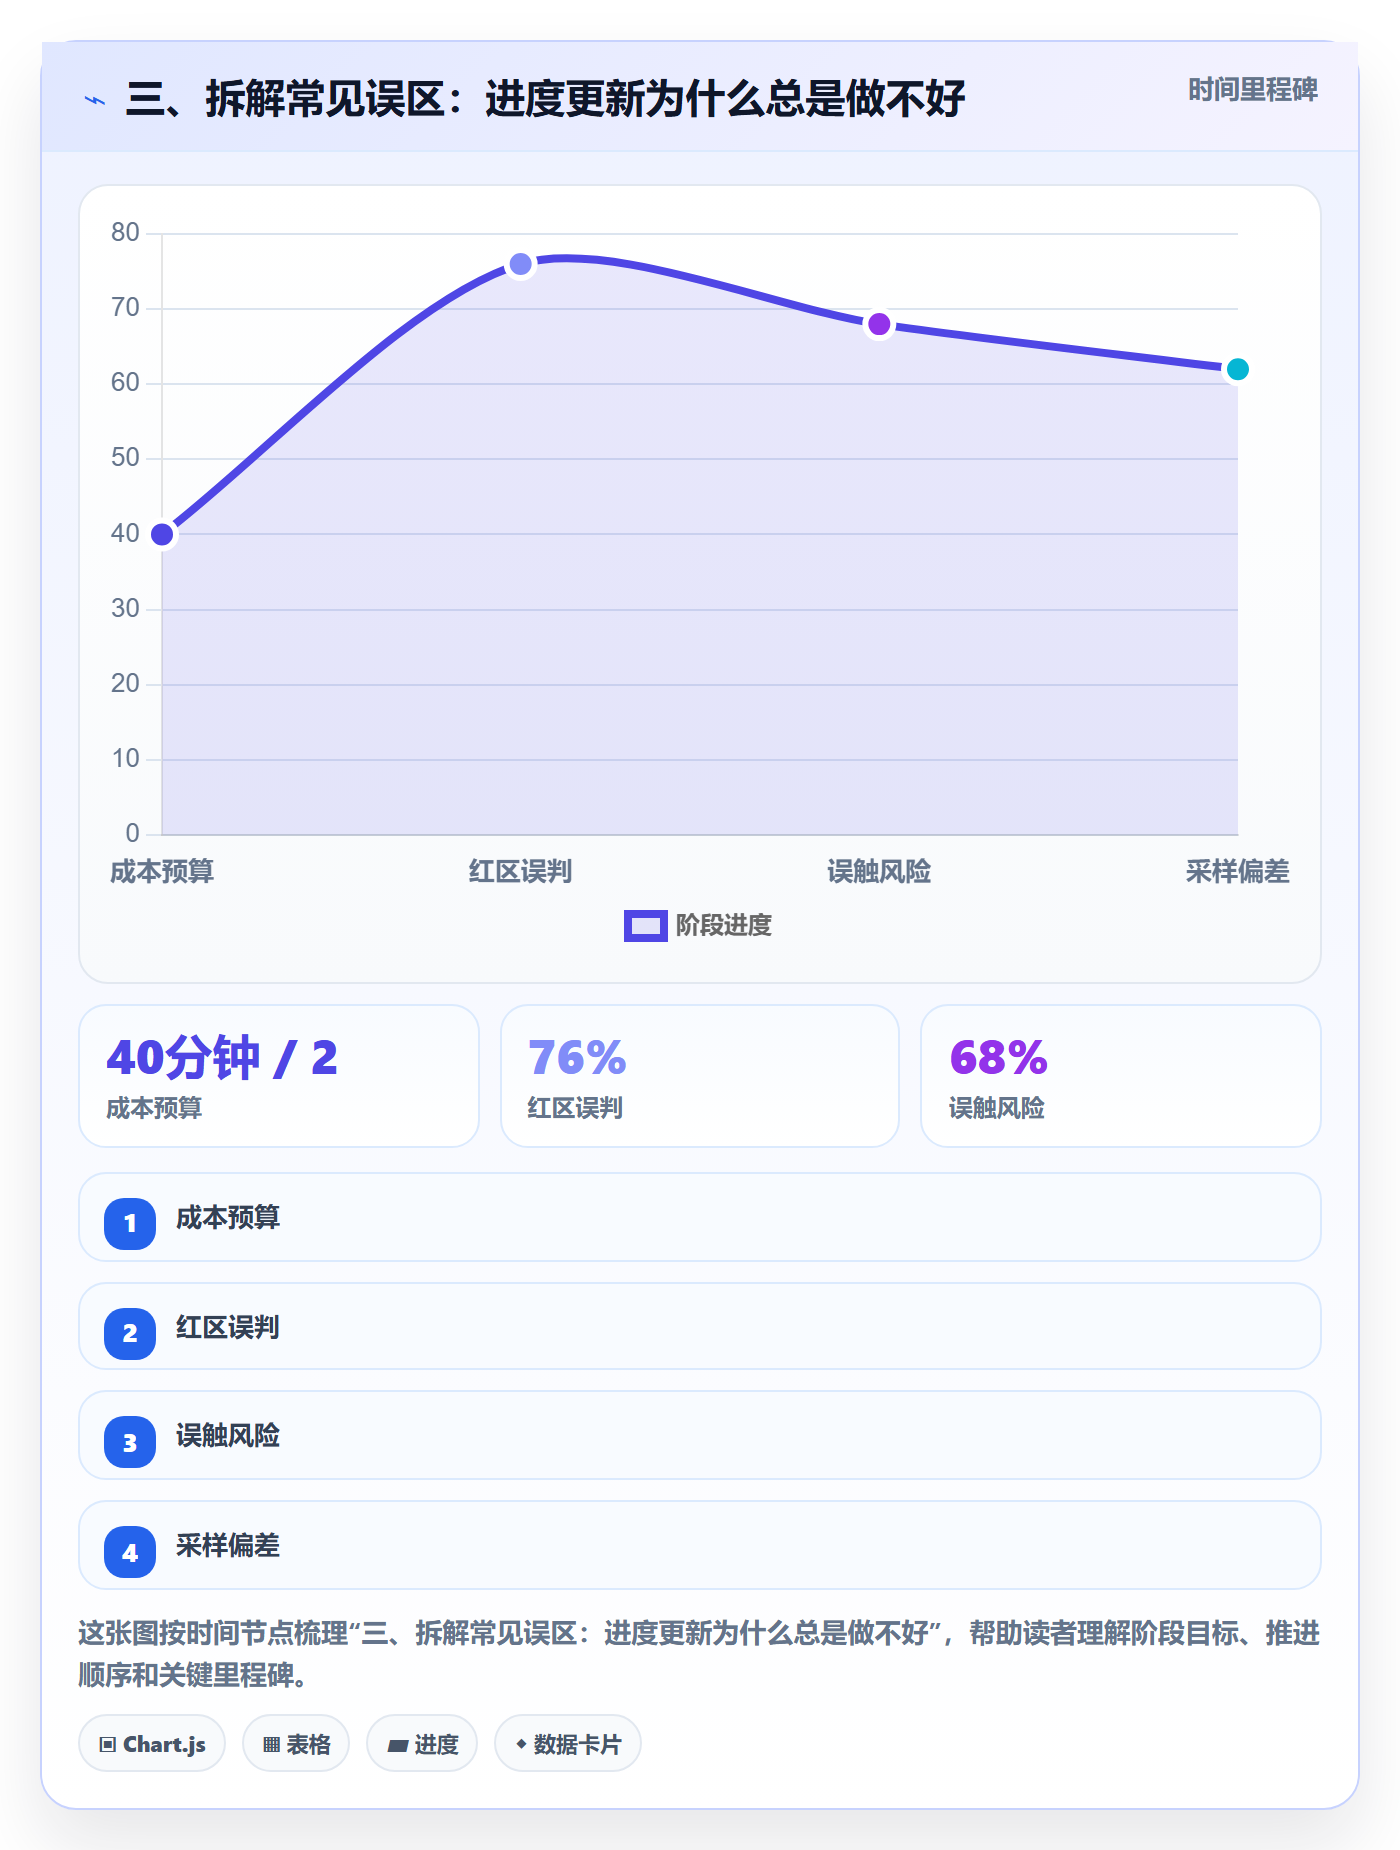Open the 68% 误触风险 stat card
Viewport: 1400px width, 1850px height.
click(x=1121, y=1076)
